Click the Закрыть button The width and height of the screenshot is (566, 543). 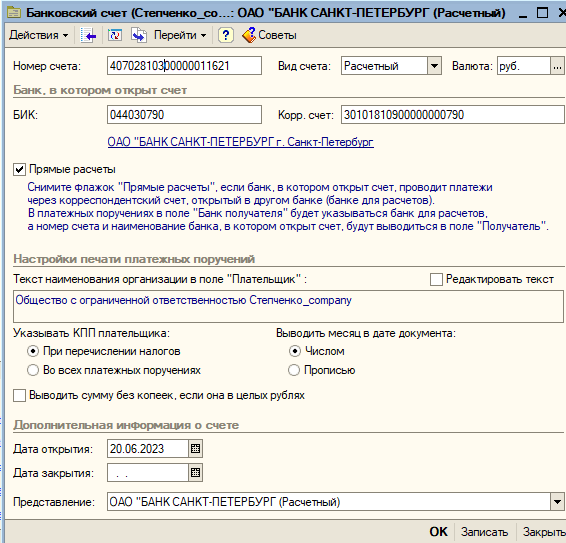click(543, 532)
